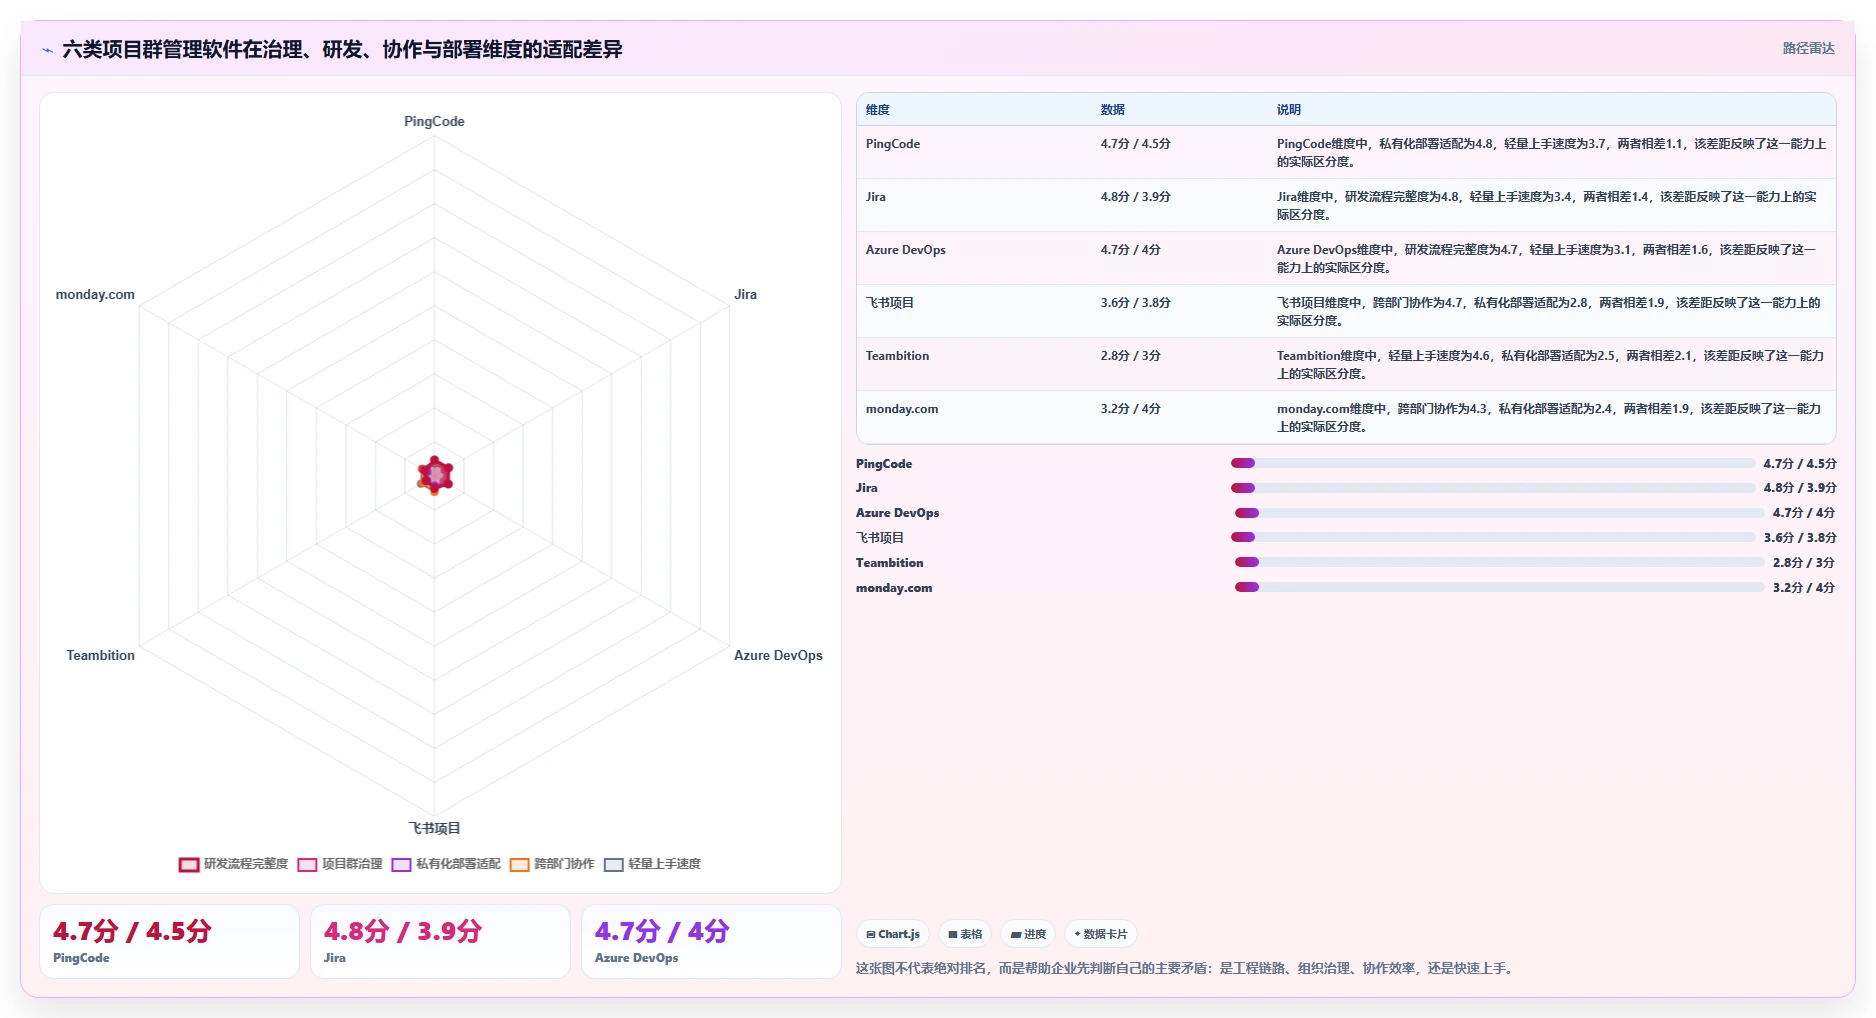Viewport: 1876px width, 1018px height.
Task: Toggle the 跨部门协作 legend series
Action: [x=552, y=864]
